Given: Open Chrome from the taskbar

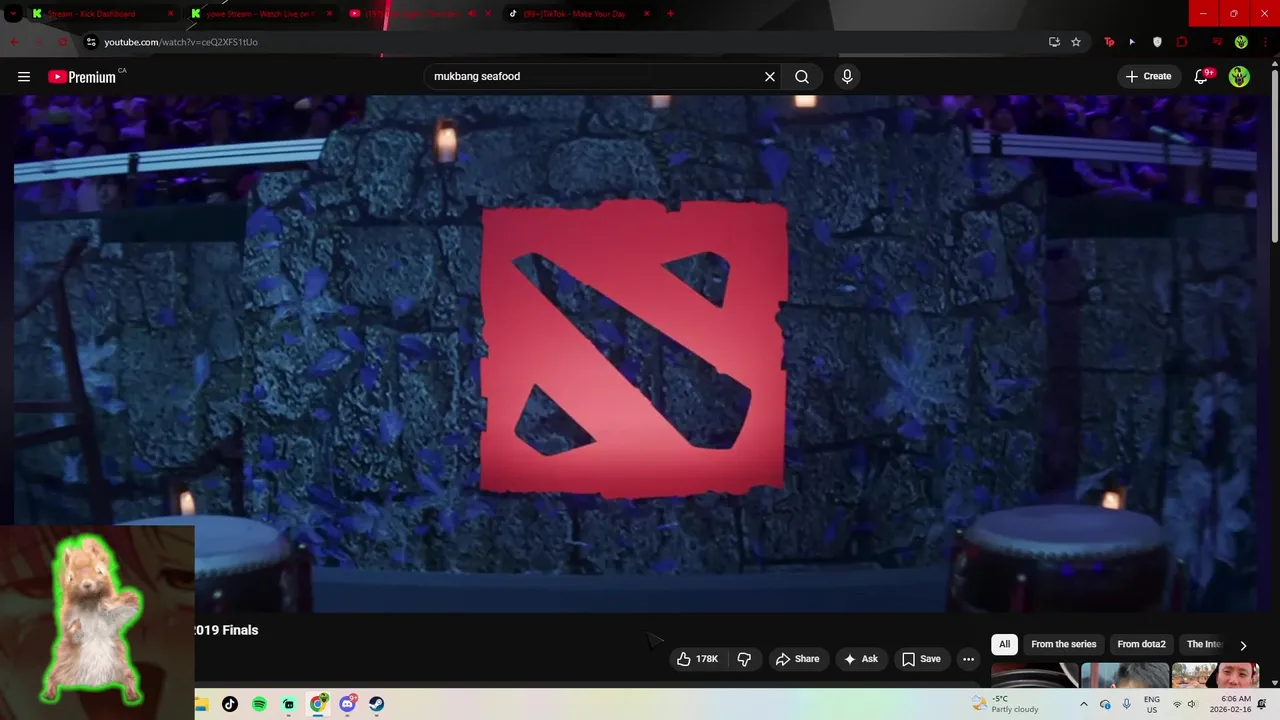Looking at the screenshot, I should tap(318, 704).
